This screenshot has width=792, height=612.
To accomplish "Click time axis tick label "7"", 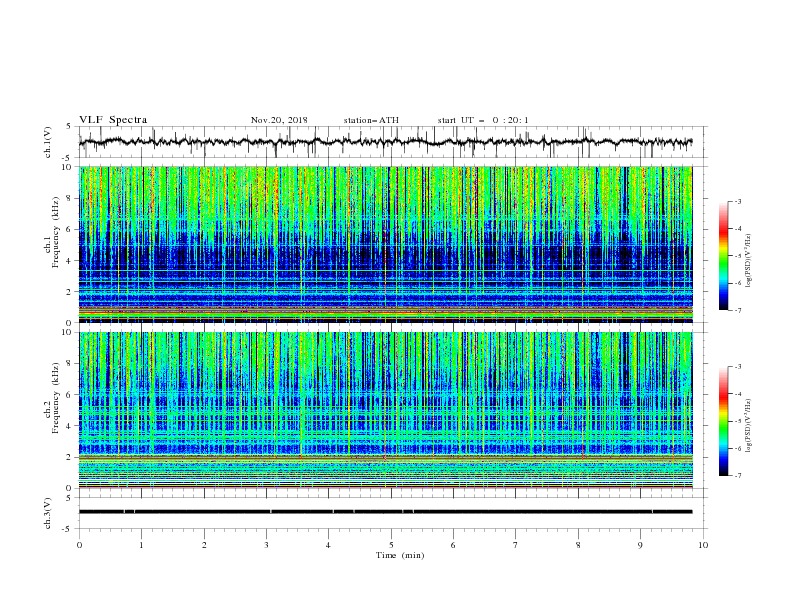I will tap(516, 545).
